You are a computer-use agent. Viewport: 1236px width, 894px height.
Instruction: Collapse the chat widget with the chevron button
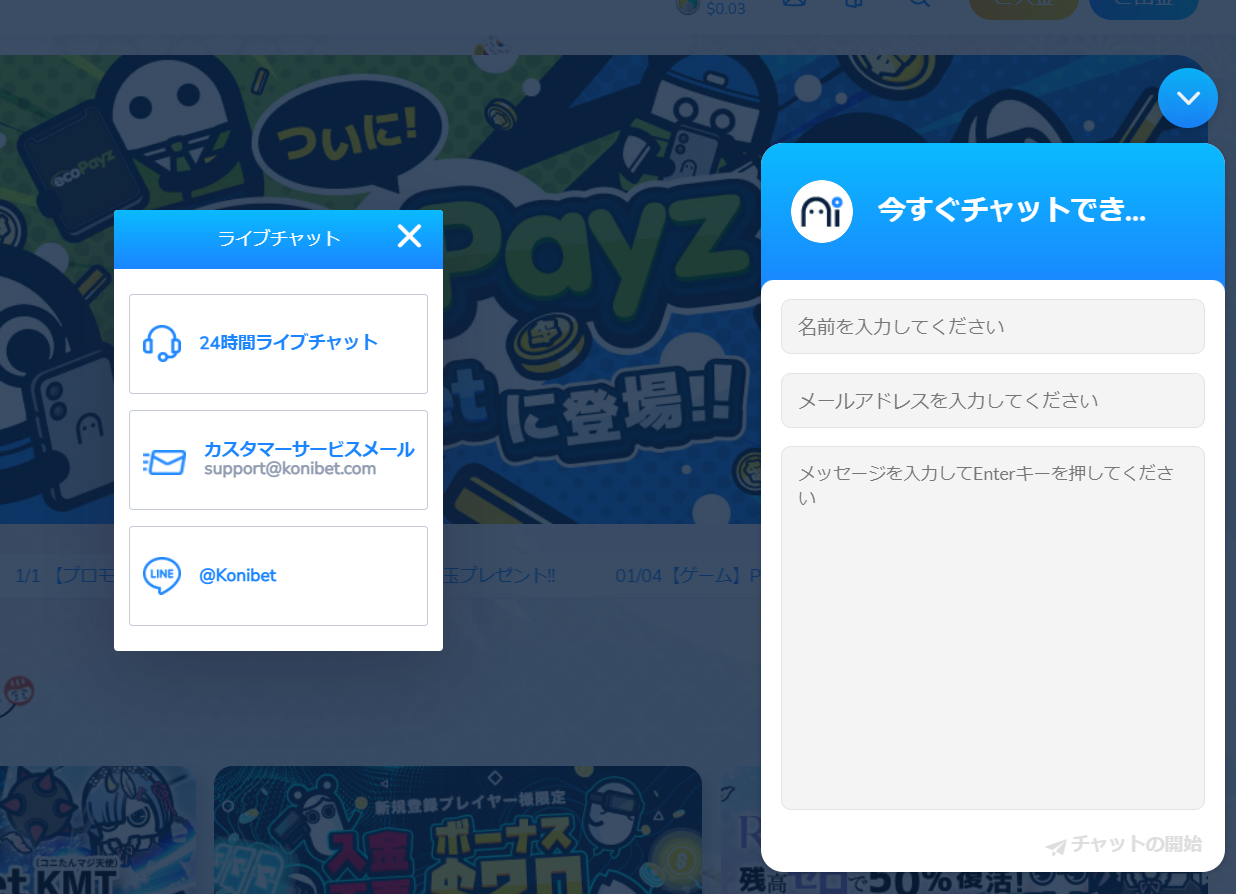point(1187,98)
